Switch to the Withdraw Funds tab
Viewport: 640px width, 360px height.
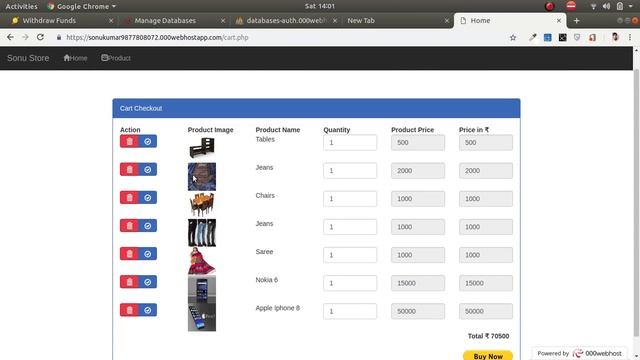click(62, 20)
